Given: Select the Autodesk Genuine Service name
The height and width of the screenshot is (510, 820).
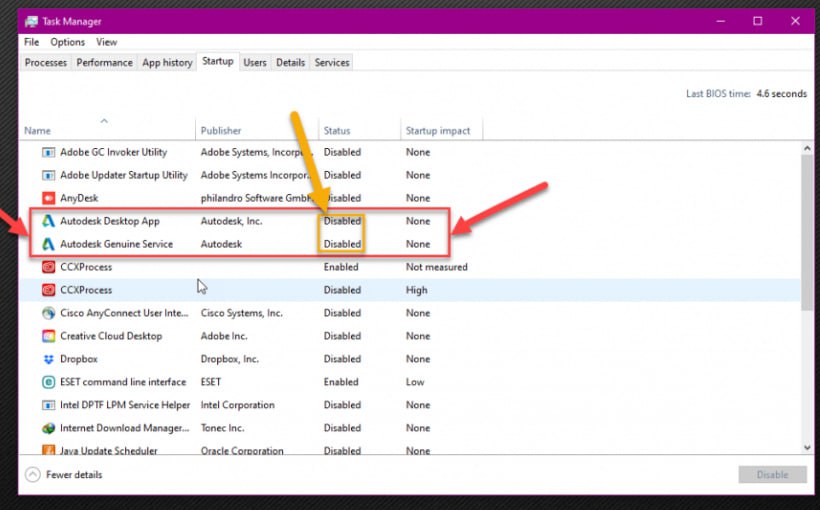Looking at the screenshot, I should [x=116, y=244].
